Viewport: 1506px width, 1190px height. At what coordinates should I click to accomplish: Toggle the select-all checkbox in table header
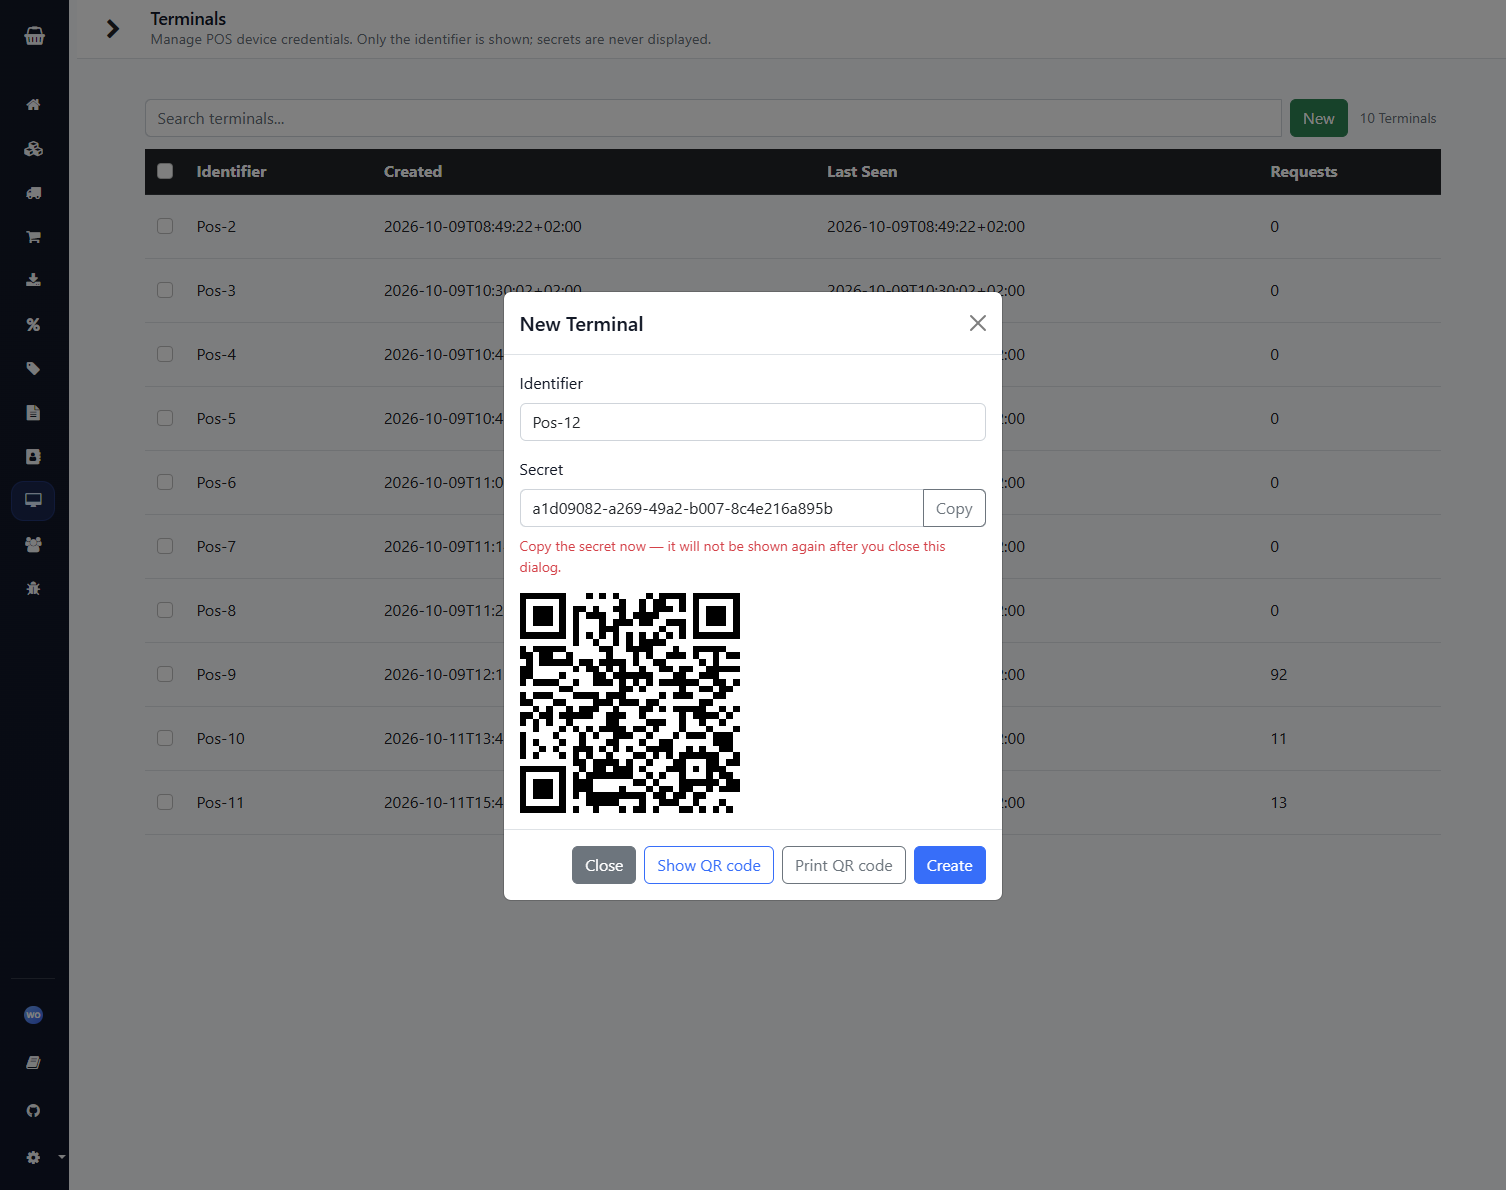tap(165, 171)
